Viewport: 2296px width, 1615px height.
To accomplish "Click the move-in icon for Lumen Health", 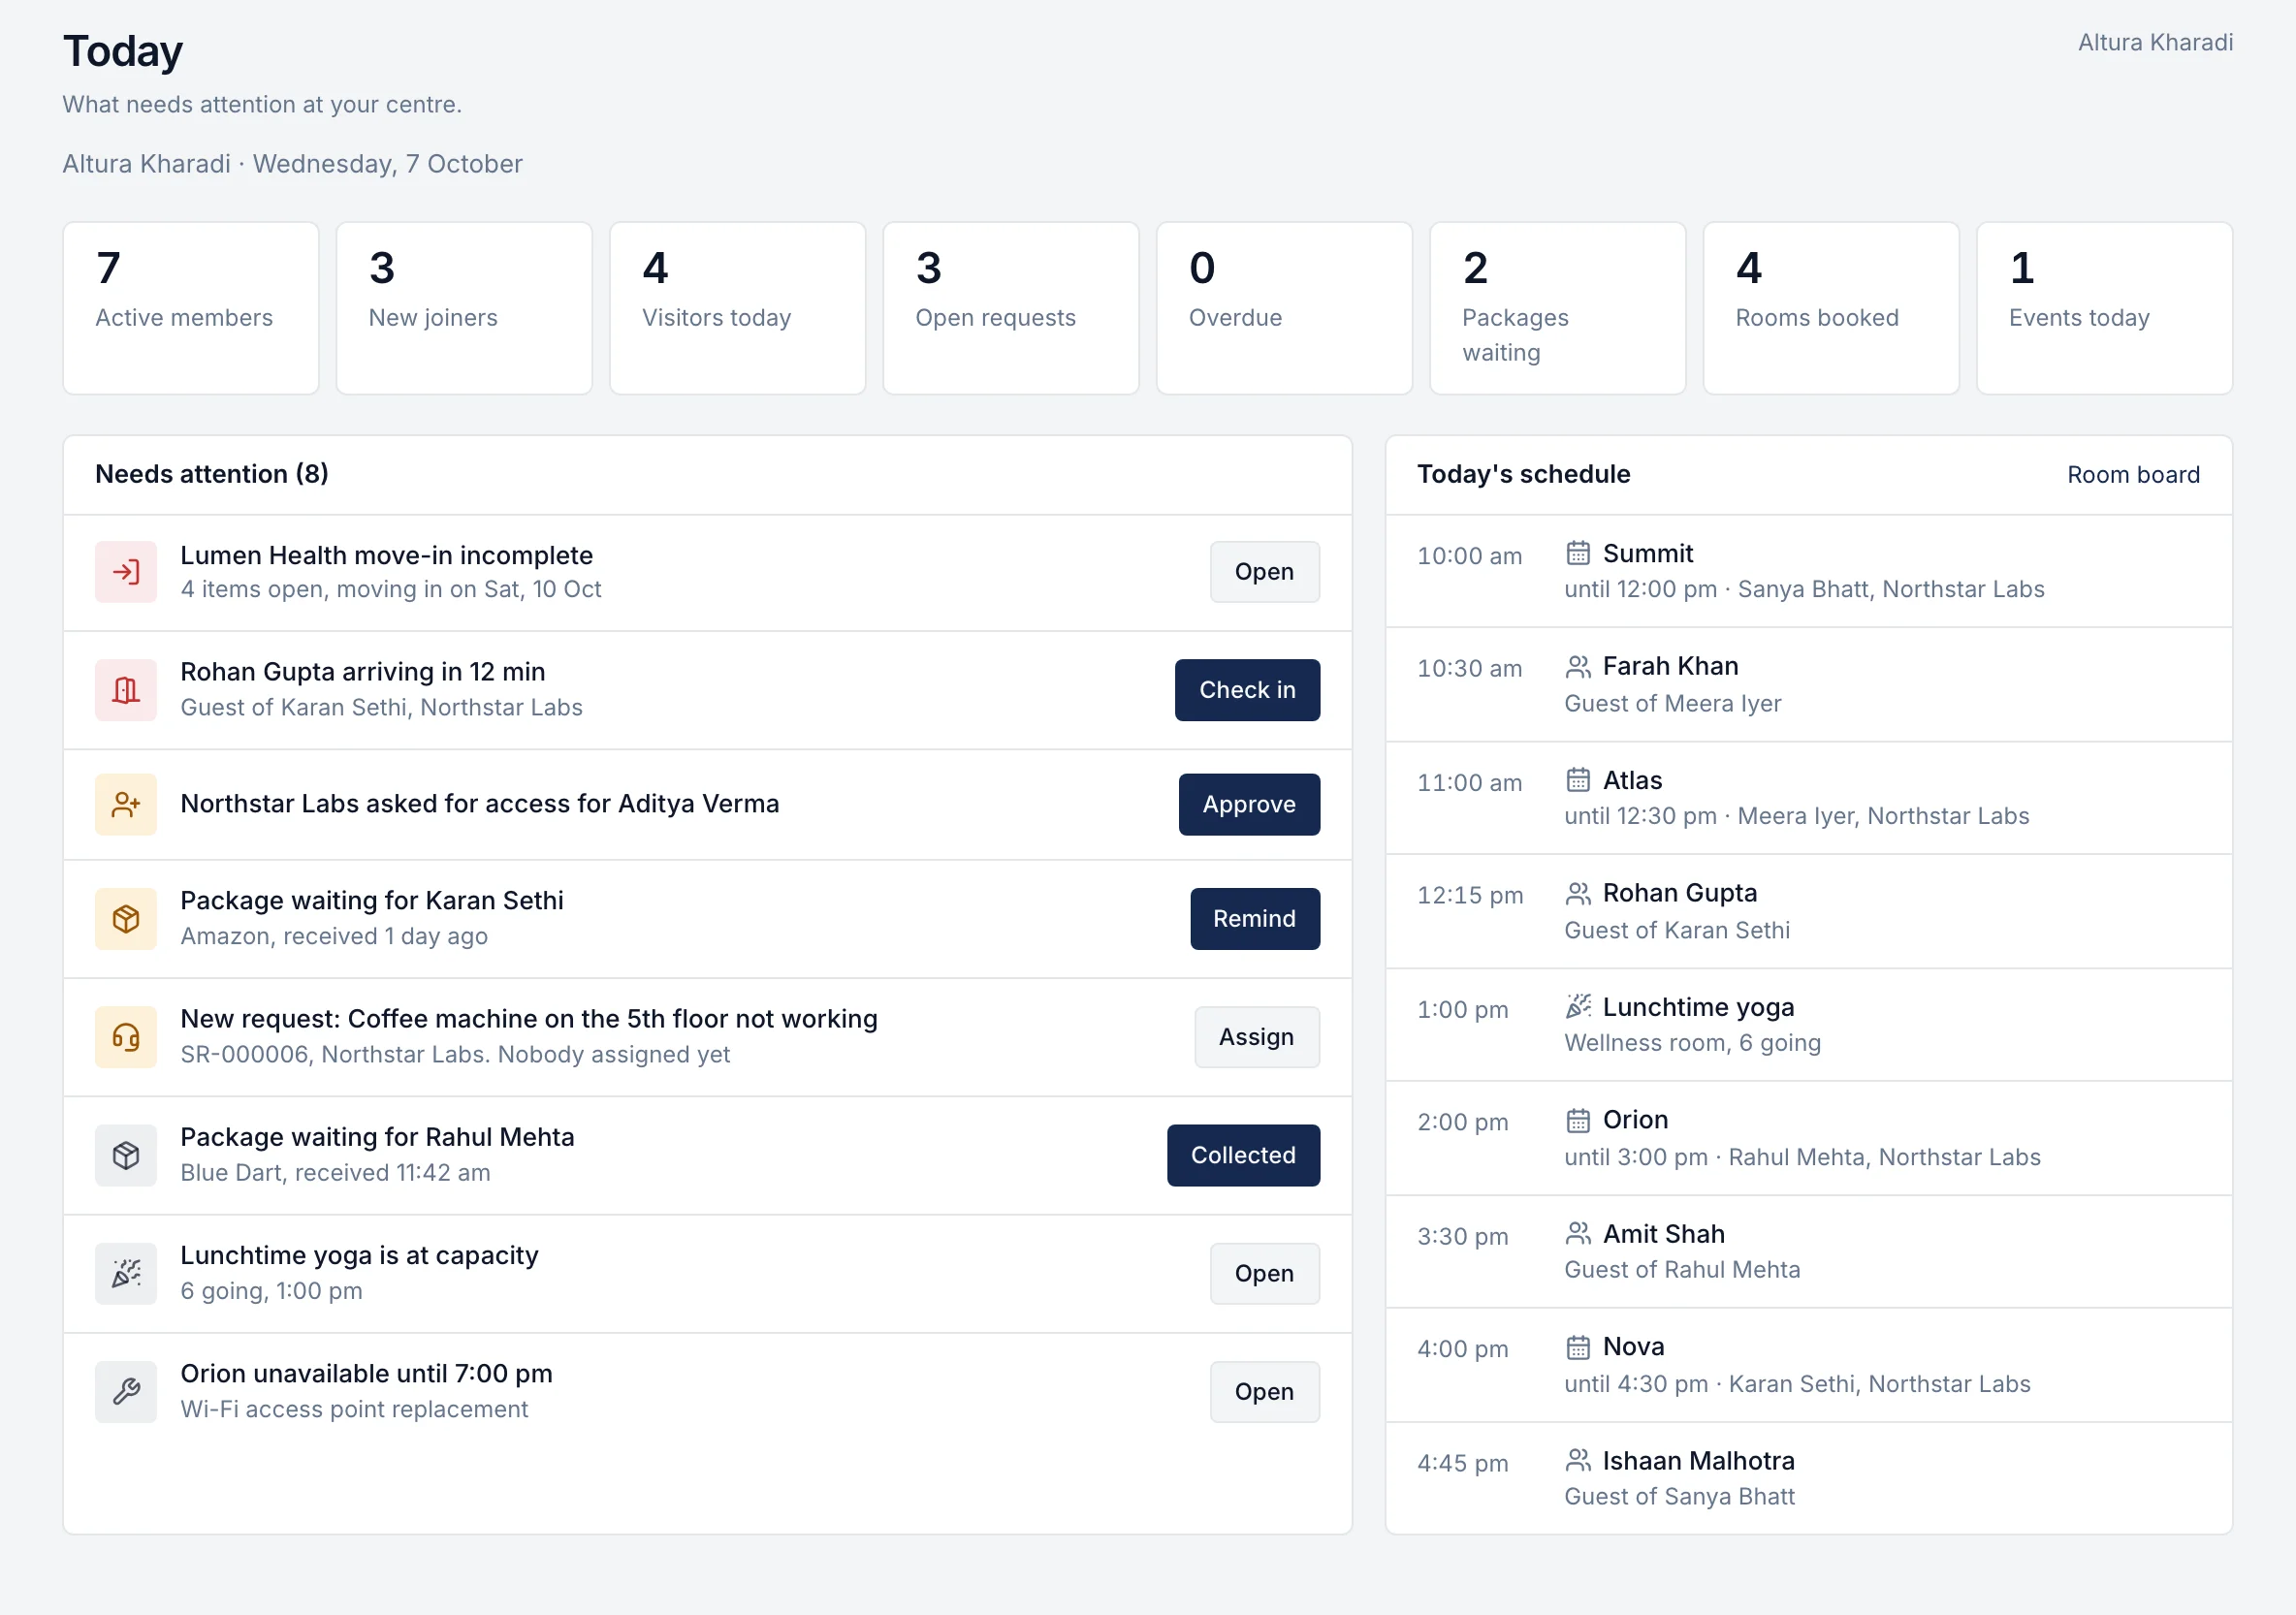I will 126,572.
